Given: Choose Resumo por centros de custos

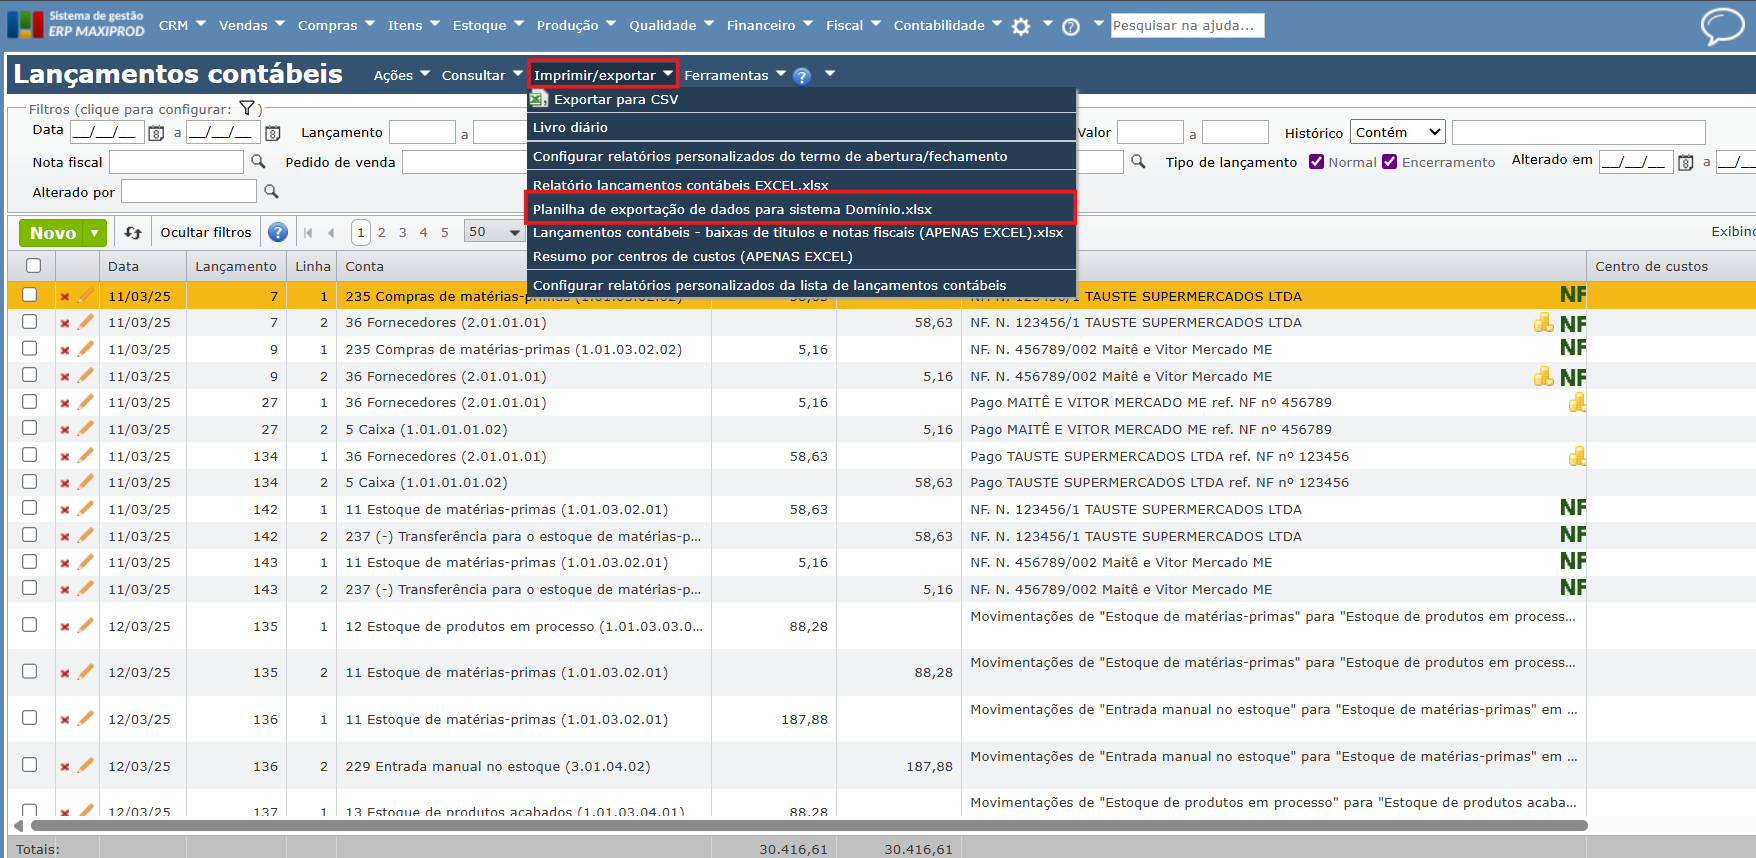Looking at the screenshot, I should pyautogui.click(x=801, y=256).
